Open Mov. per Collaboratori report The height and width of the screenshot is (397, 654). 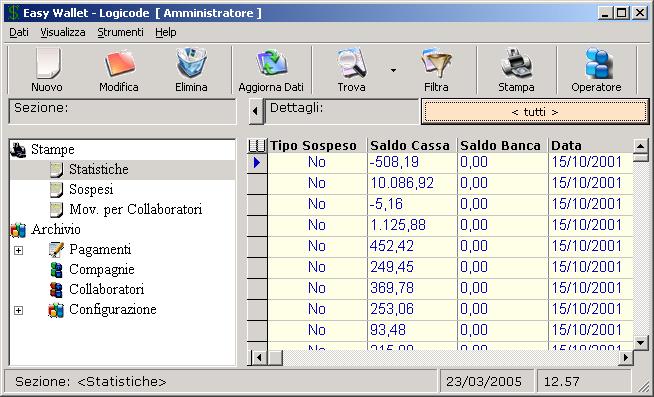(136, 209)
